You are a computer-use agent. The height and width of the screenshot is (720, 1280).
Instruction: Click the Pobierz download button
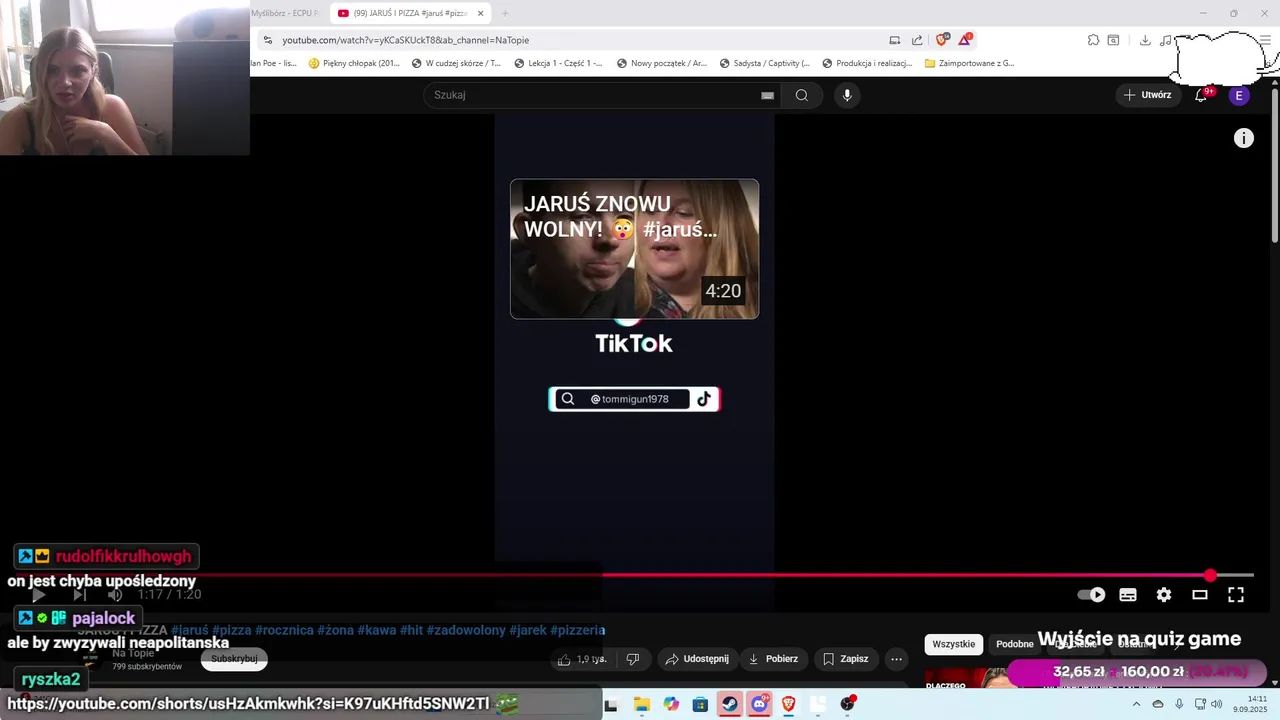pyautogui.click(x=773, y=659)
